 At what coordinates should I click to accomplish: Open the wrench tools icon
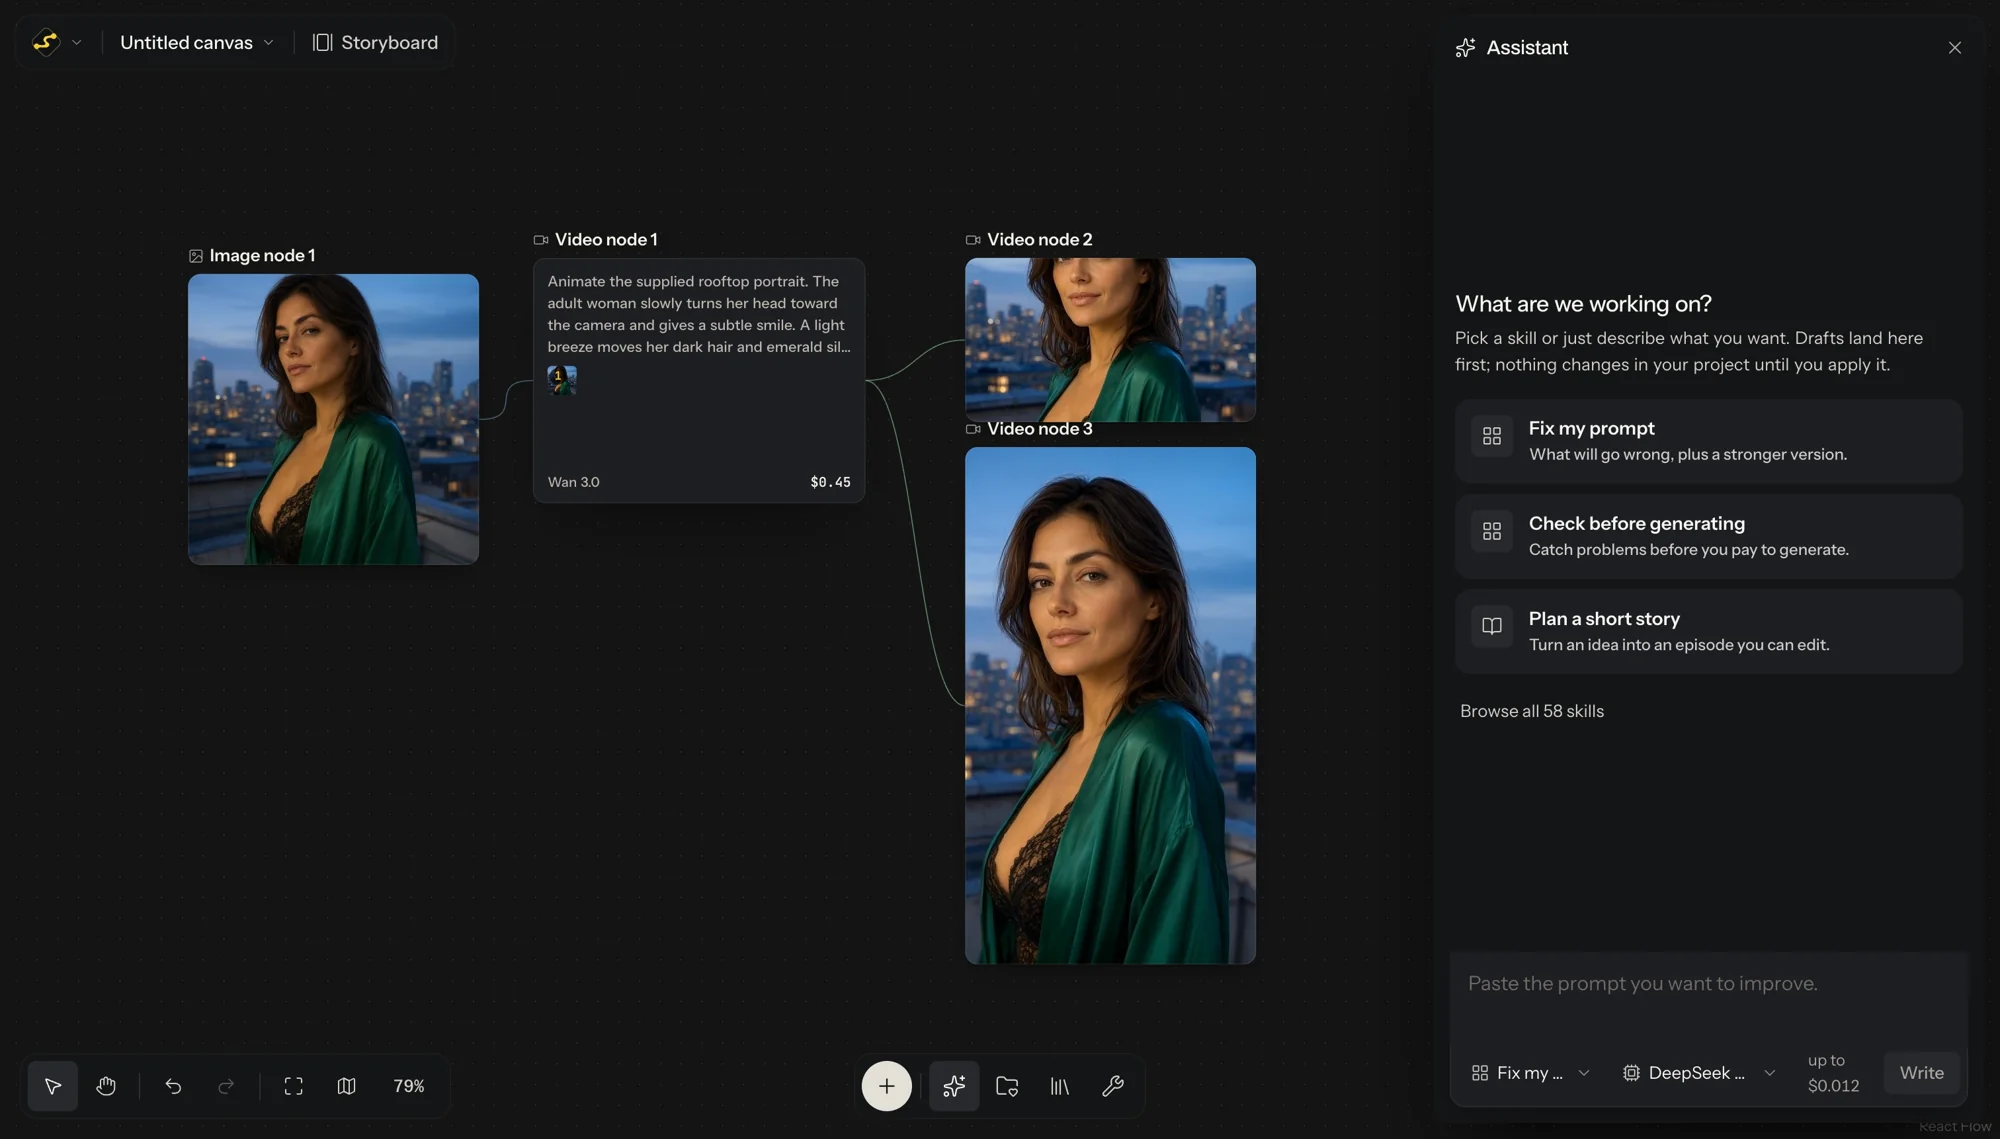(1113, 1086)
